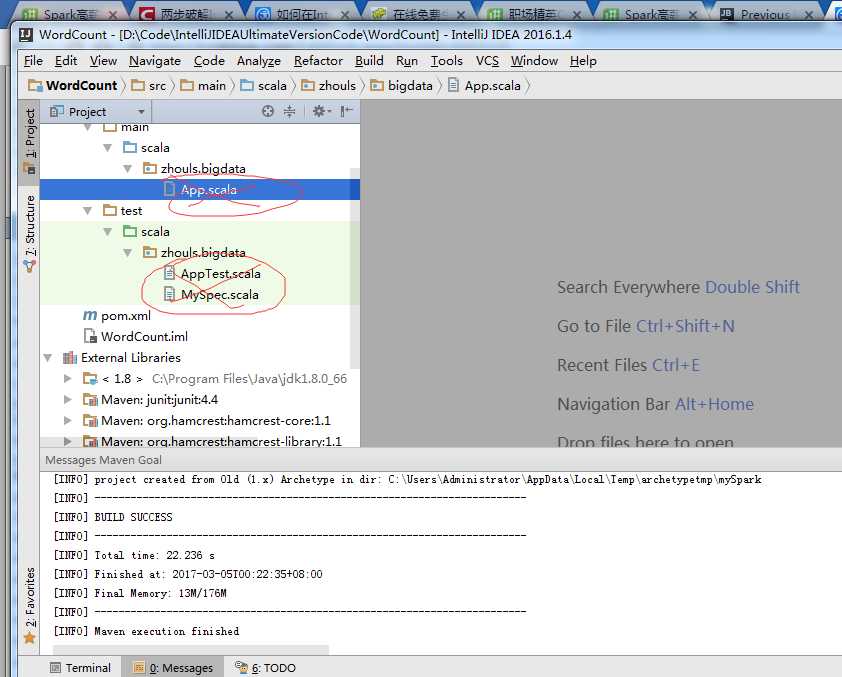This screenshot has width=842, height=677.
Task: Open the Code menu
Action: [209, 61]
